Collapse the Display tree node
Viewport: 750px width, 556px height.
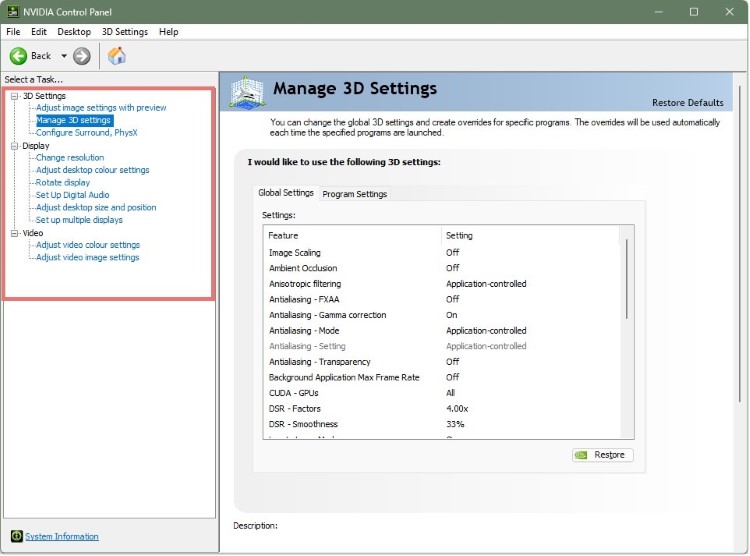point(14,146)
